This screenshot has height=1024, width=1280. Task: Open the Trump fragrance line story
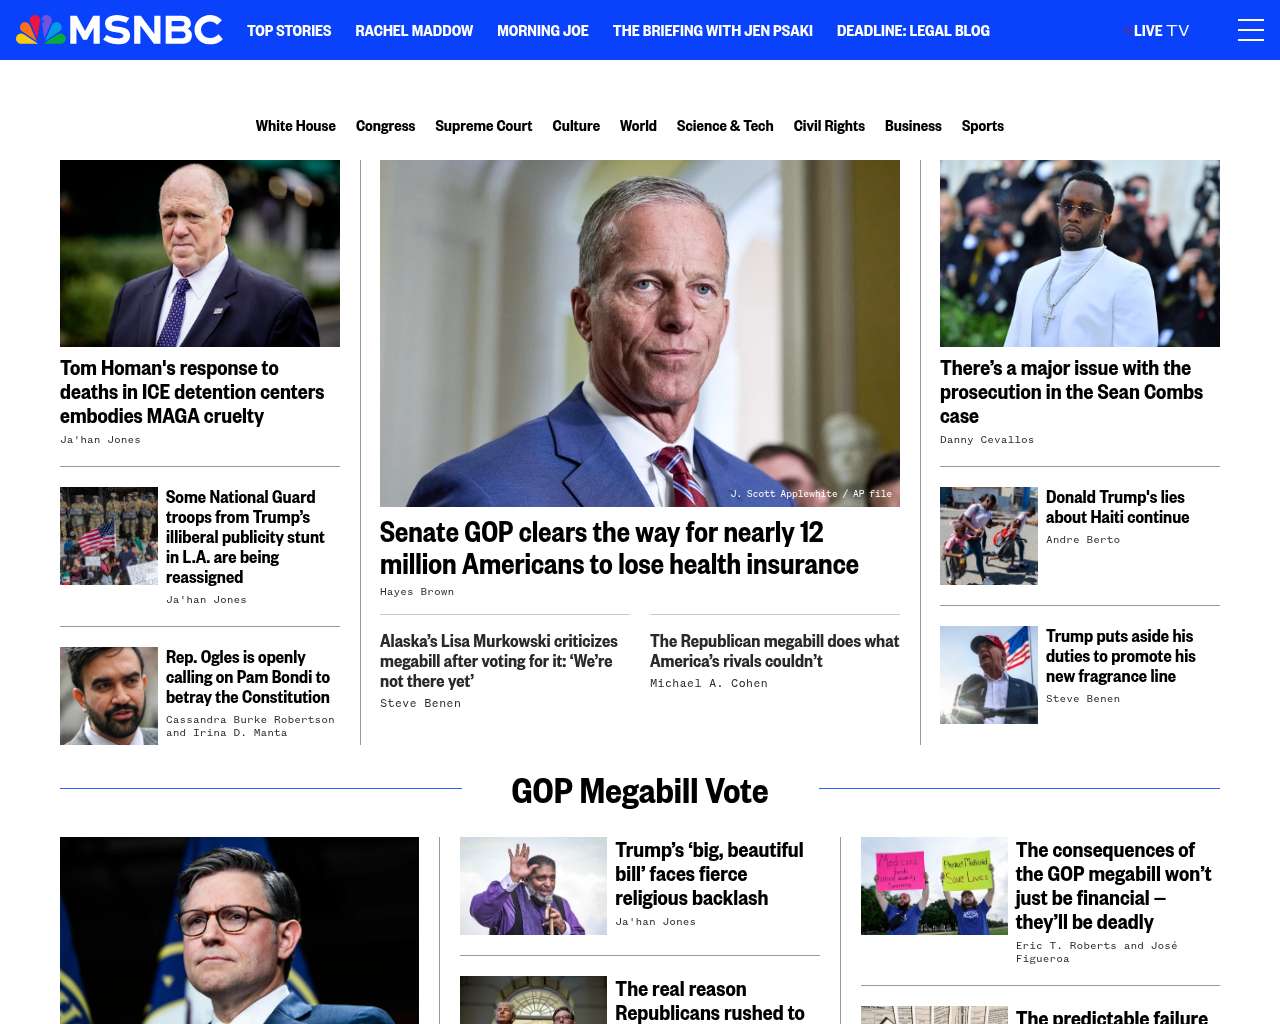(x=1120, y=656)
